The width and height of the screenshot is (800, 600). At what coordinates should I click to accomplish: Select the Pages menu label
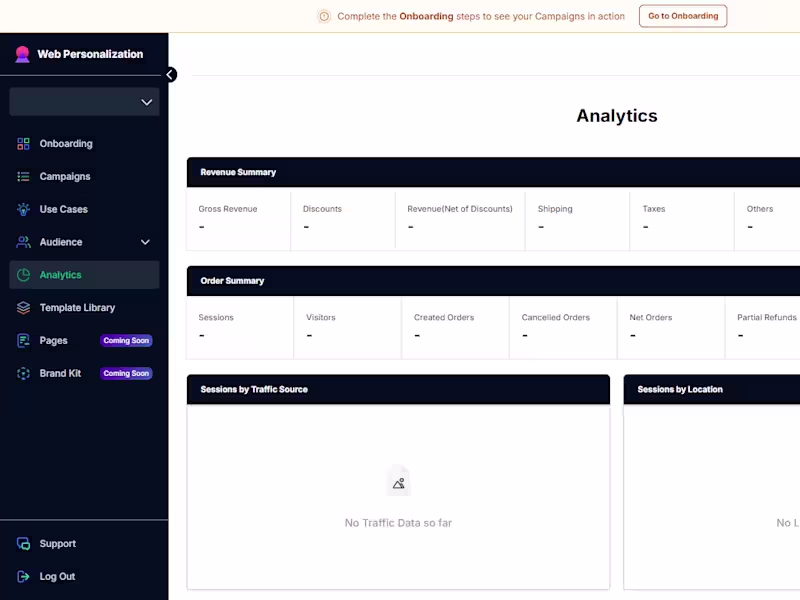pos(54,340)
